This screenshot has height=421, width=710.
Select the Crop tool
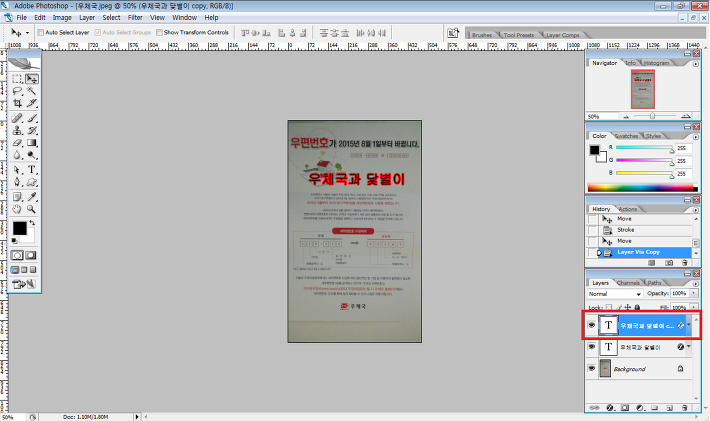coord(17,103)
